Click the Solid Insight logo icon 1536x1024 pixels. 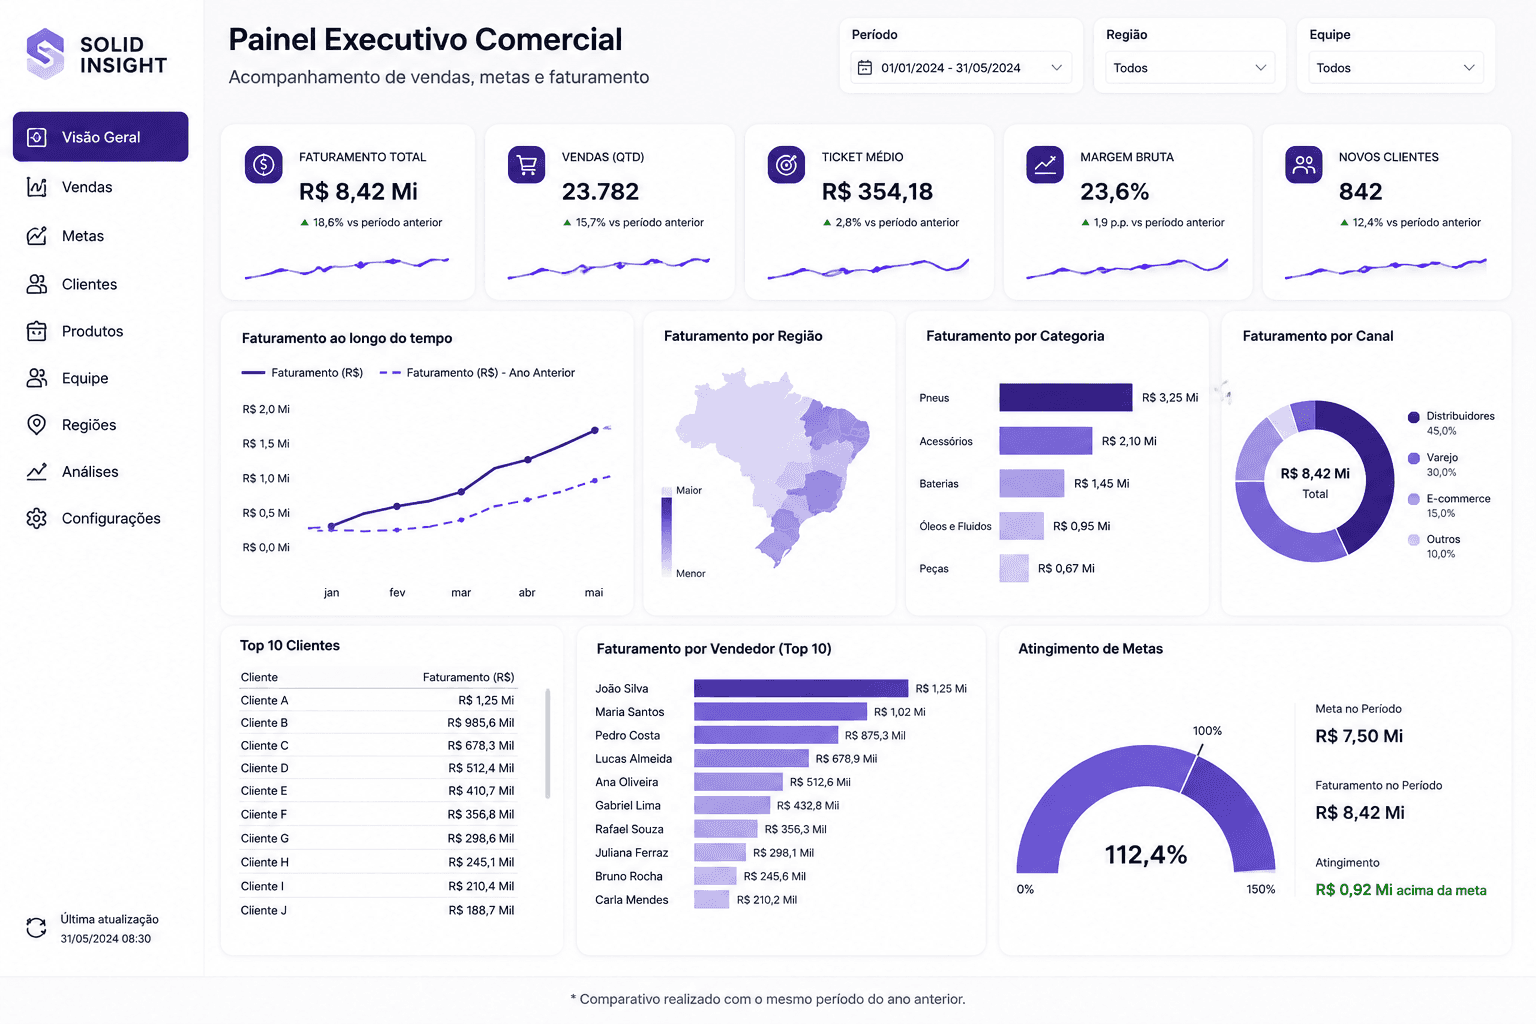click(x=45, y=53)
